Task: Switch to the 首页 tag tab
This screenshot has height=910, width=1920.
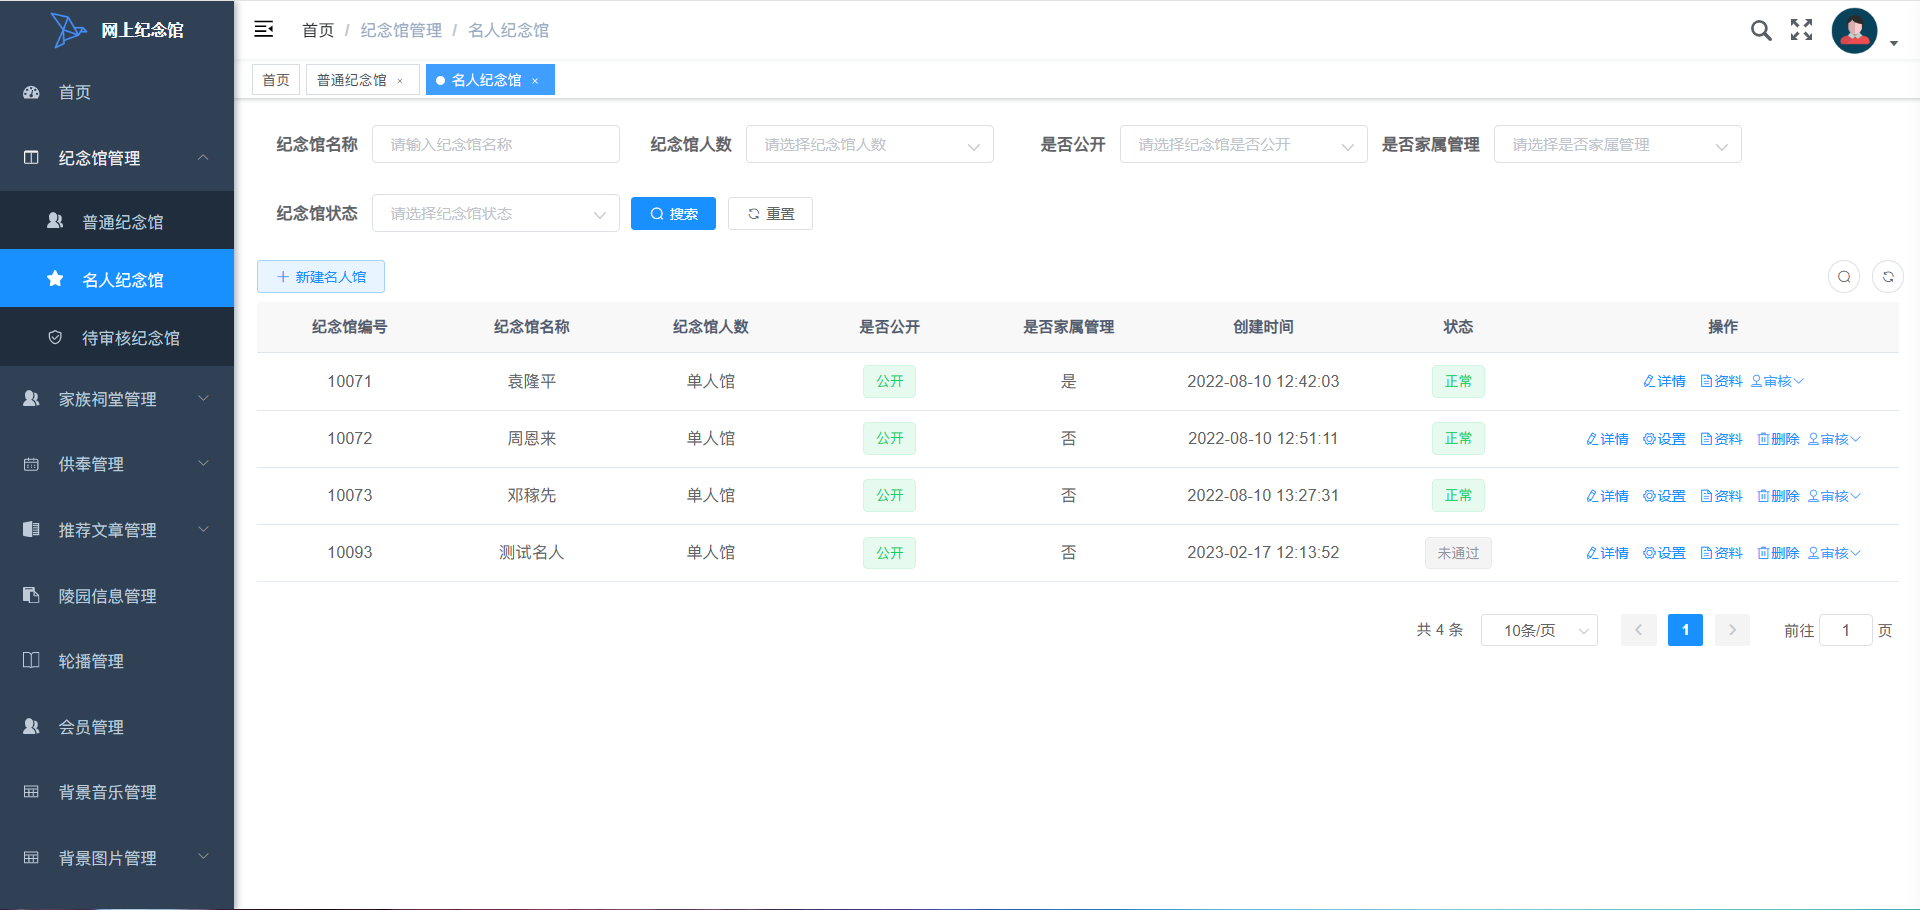Action: coord(276,80)
